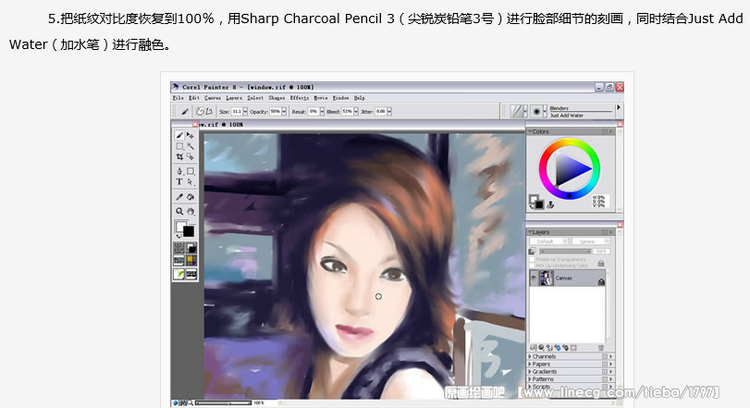The image size is (750, 408).
Task: Click the New Liquid Ink Layer icon
Action: click(565, 348)
